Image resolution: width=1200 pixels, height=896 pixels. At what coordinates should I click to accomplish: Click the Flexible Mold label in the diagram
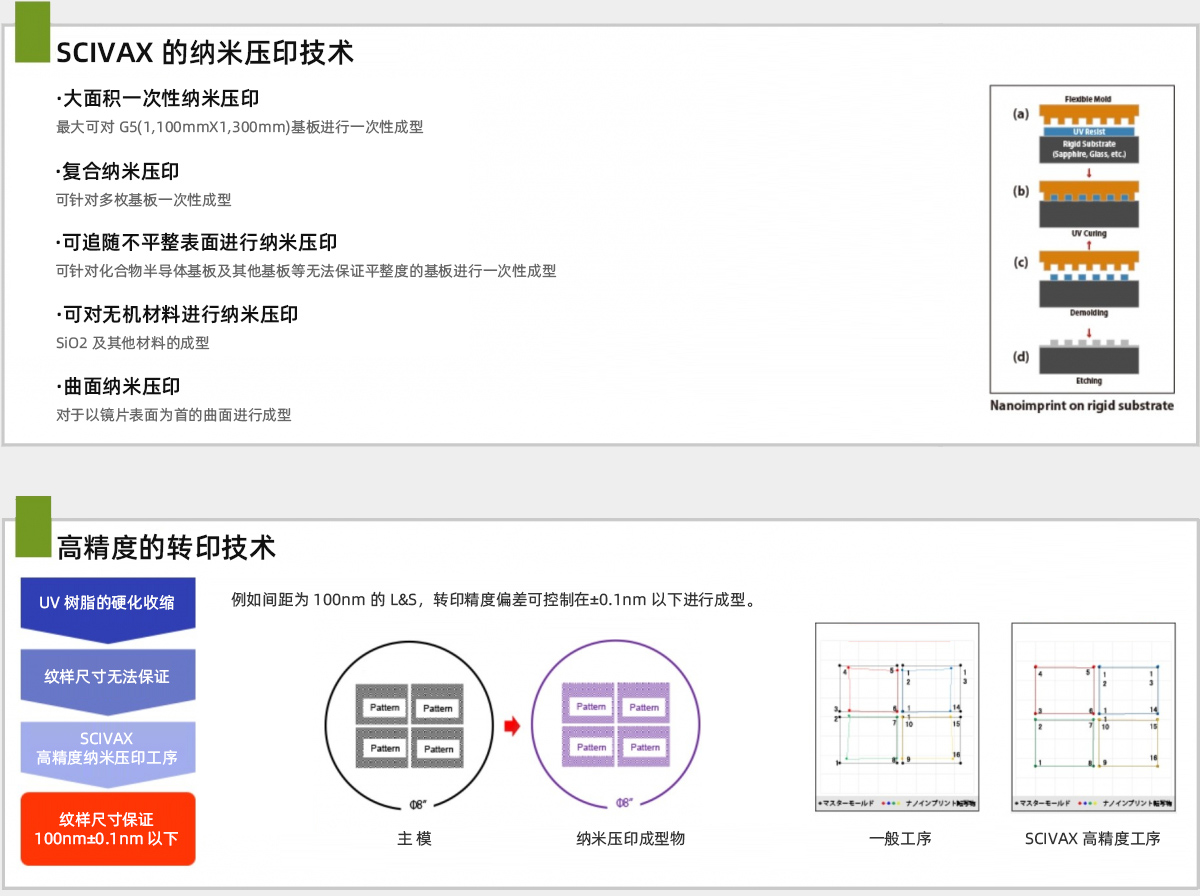[1088, 100]
